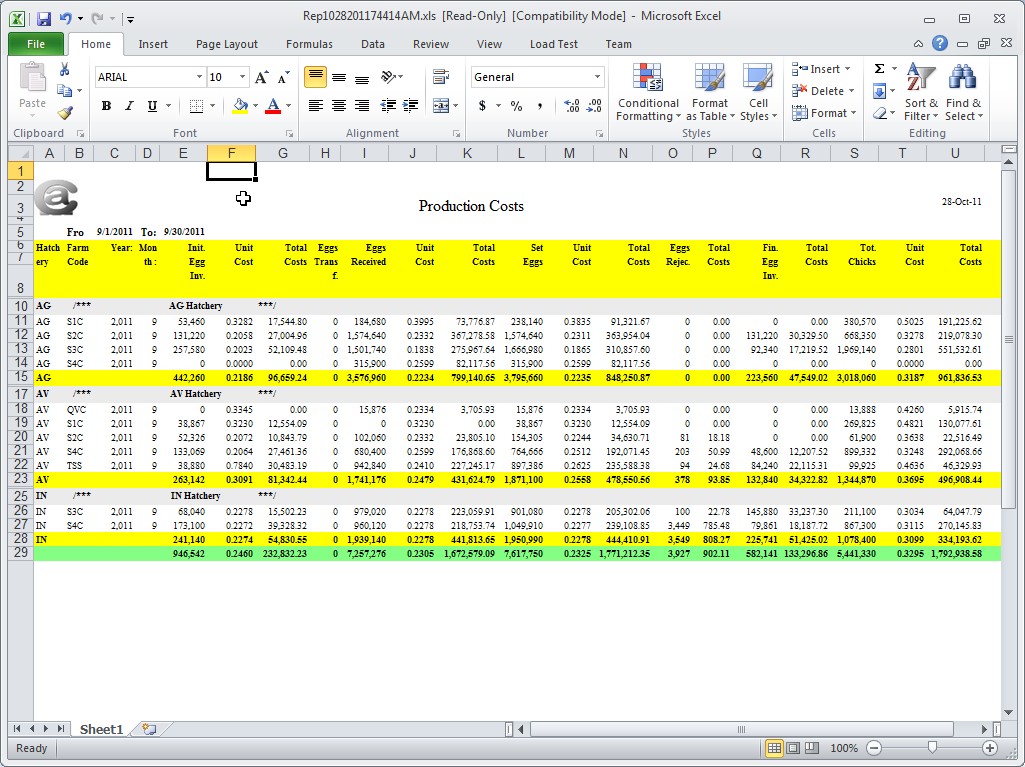This screenshot has width=1025, height=767.
Task: Open the Fill Color dropdown arrow
Action: (253, 105)
